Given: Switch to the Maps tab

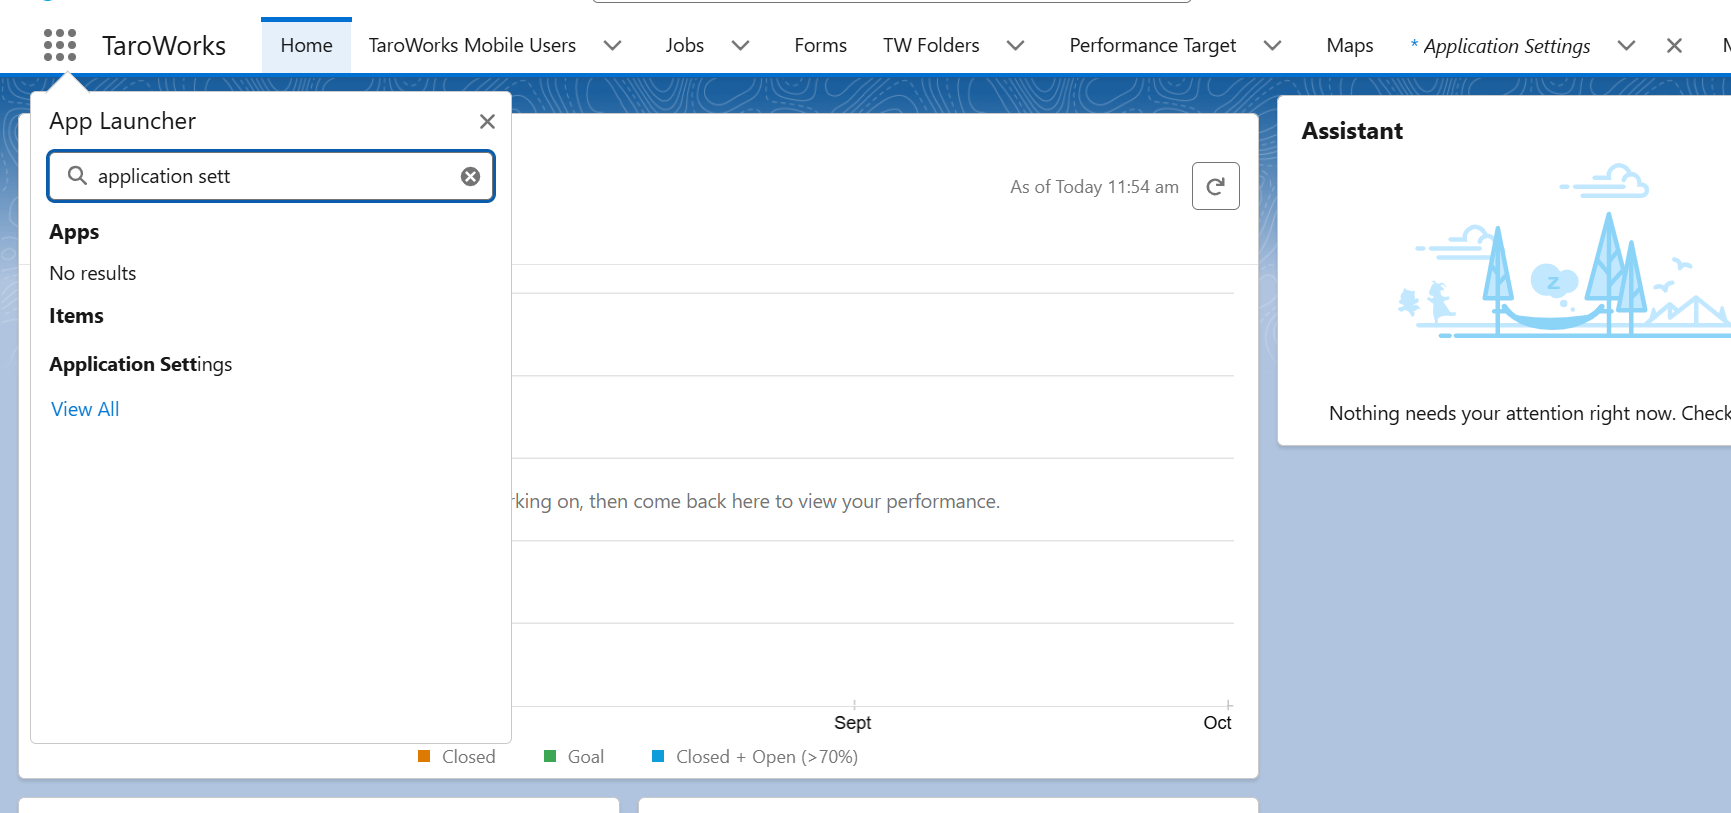Looking at the screenshot, I should [x=1349, y=45].
